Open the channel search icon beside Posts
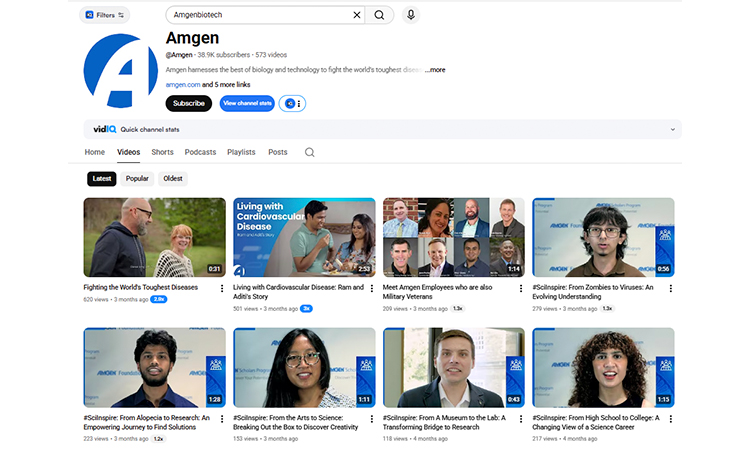 [310, 152]
